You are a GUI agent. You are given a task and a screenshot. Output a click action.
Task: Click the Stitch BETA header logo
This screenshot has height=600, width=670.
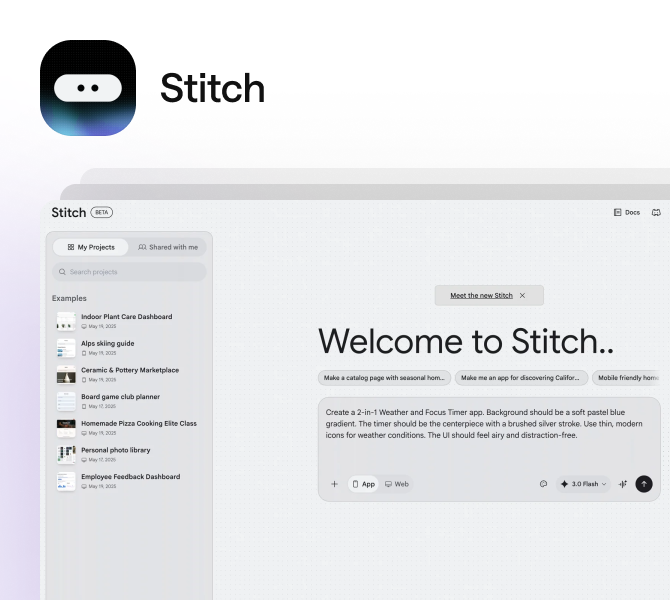(82, 212)
